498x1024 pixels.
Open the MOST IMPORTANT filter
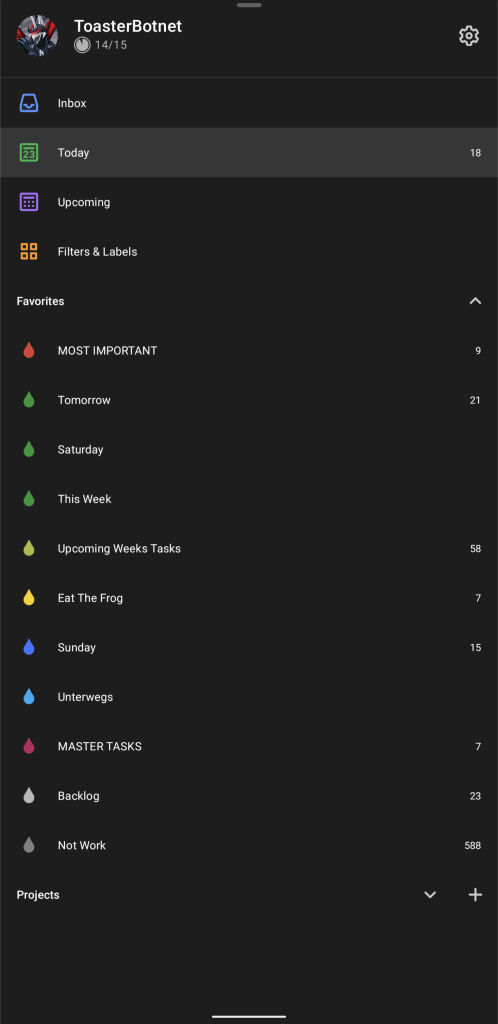point(249,351)
